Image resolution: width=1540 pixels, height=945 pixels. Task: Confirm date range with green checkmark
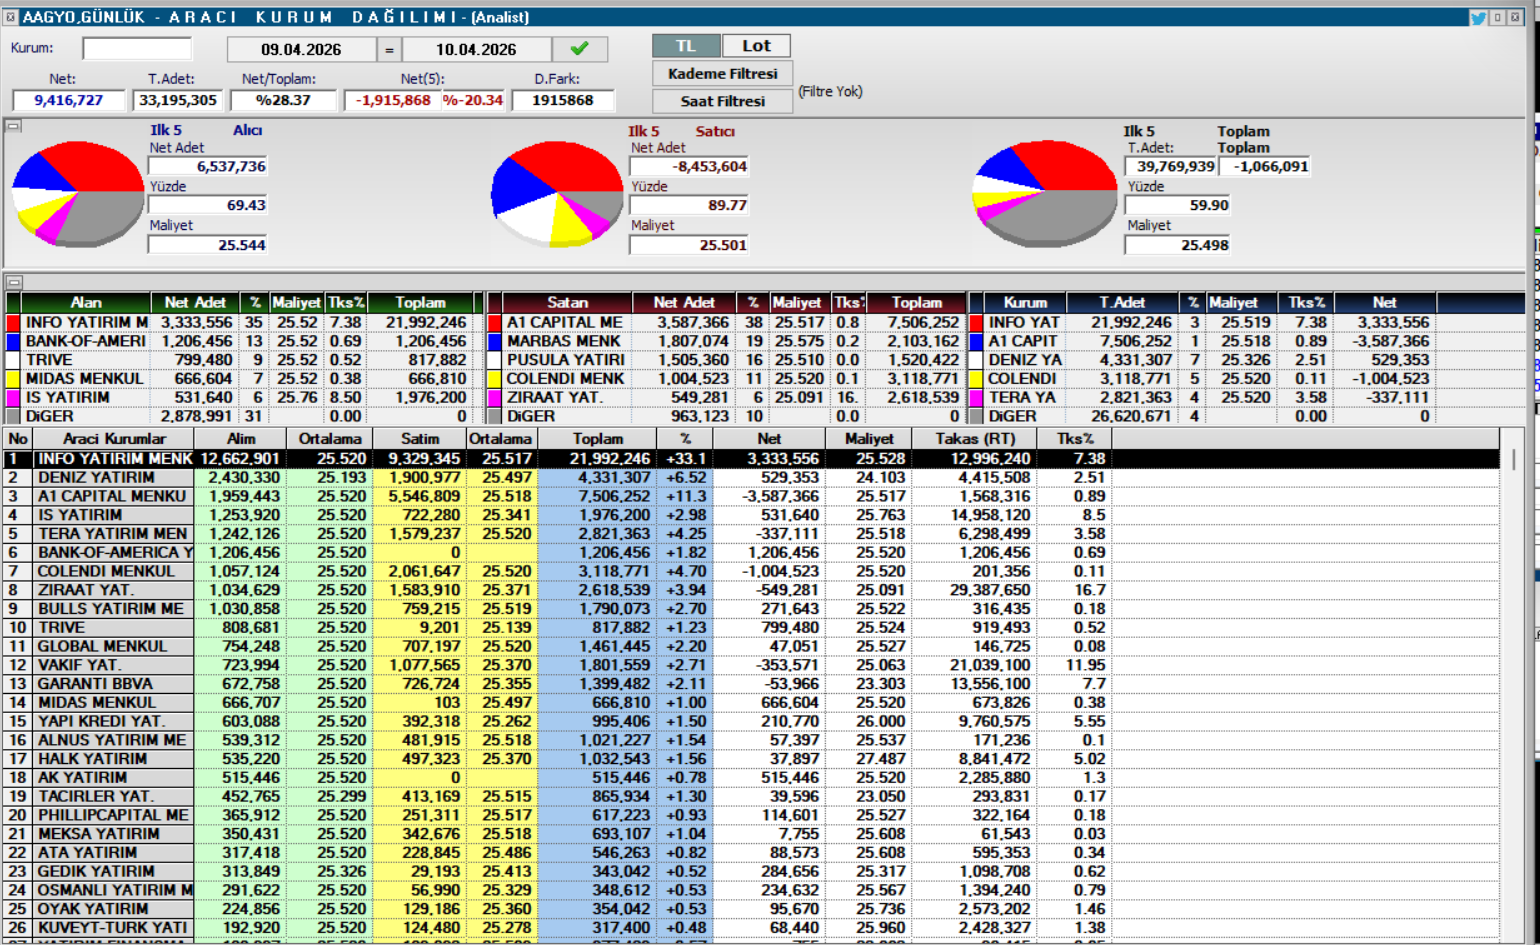[x=579, y=49]
